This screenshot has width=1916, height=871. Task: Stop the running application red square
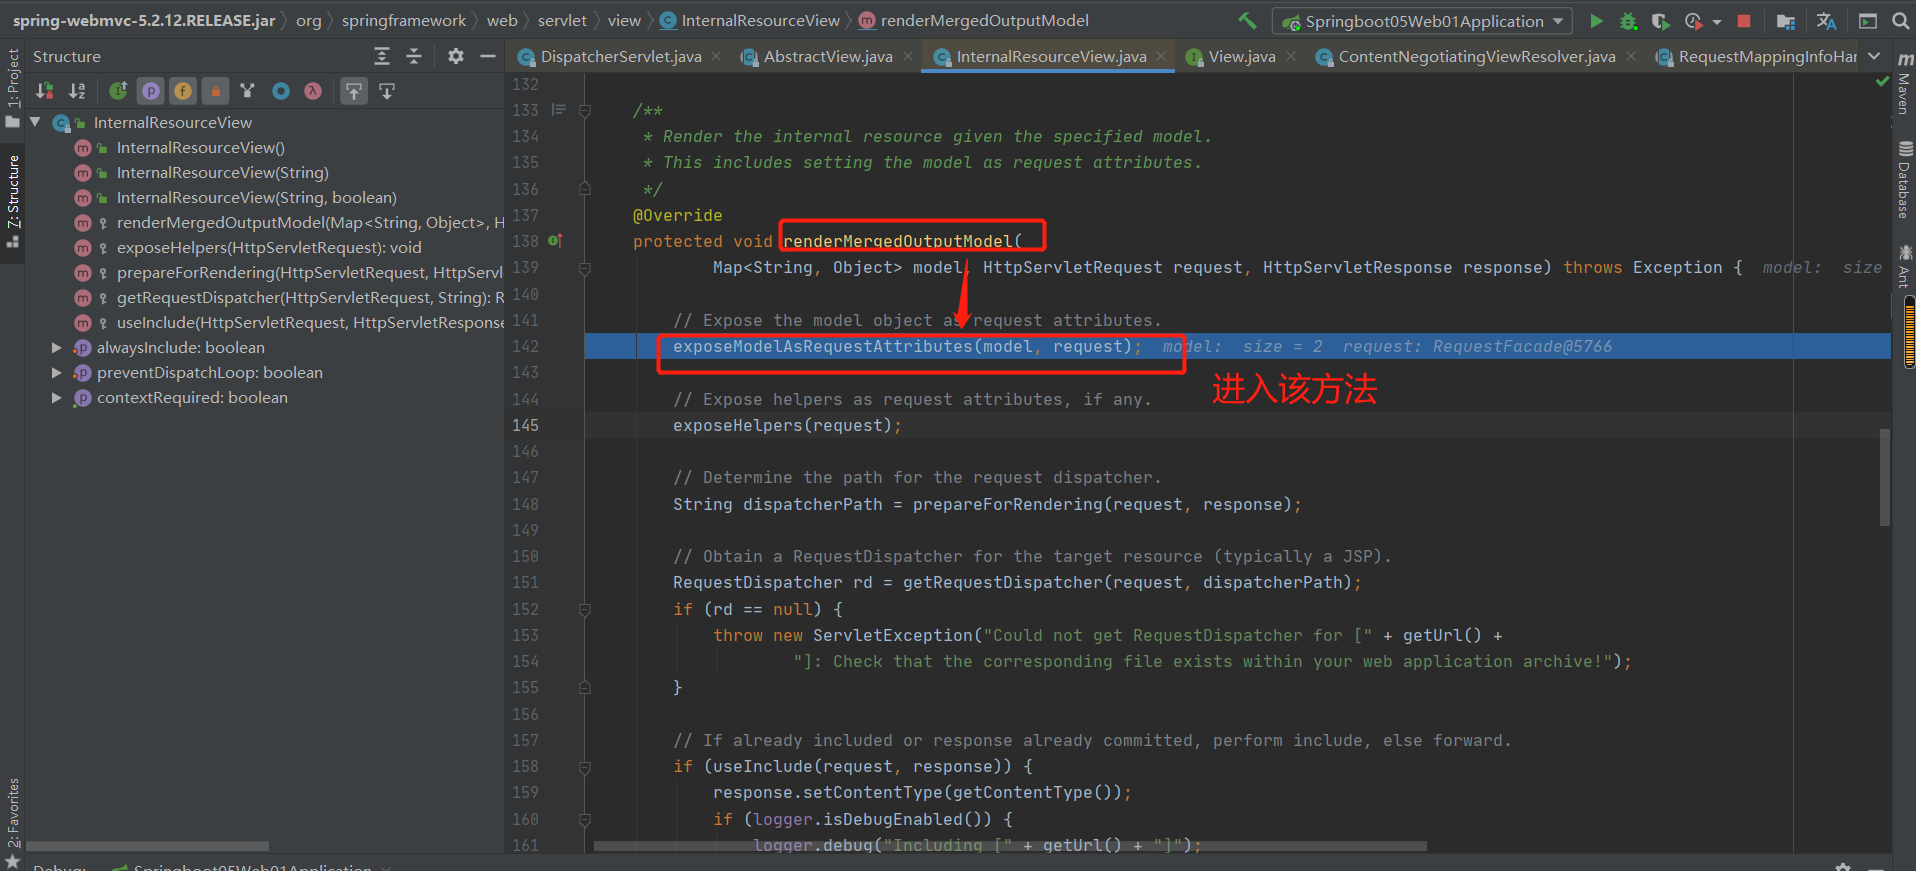click(x=1744, y=21)
